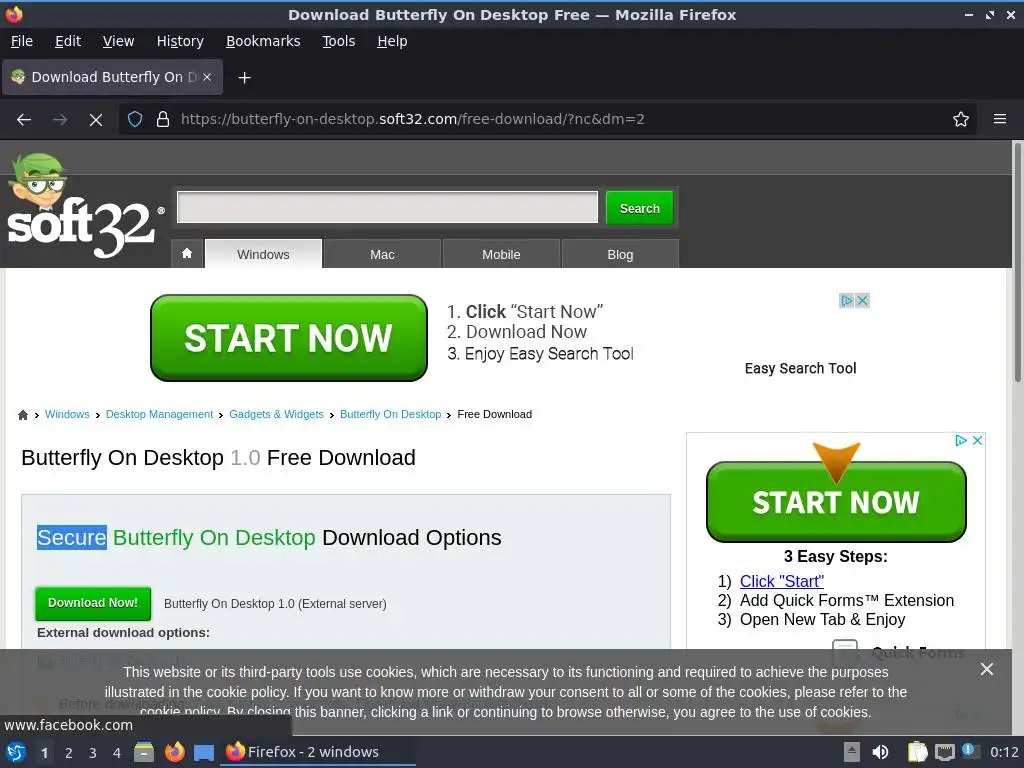Screen dimensions: 1024x768
Task: Open the volume control in tray
Action: tap(880, 752)
